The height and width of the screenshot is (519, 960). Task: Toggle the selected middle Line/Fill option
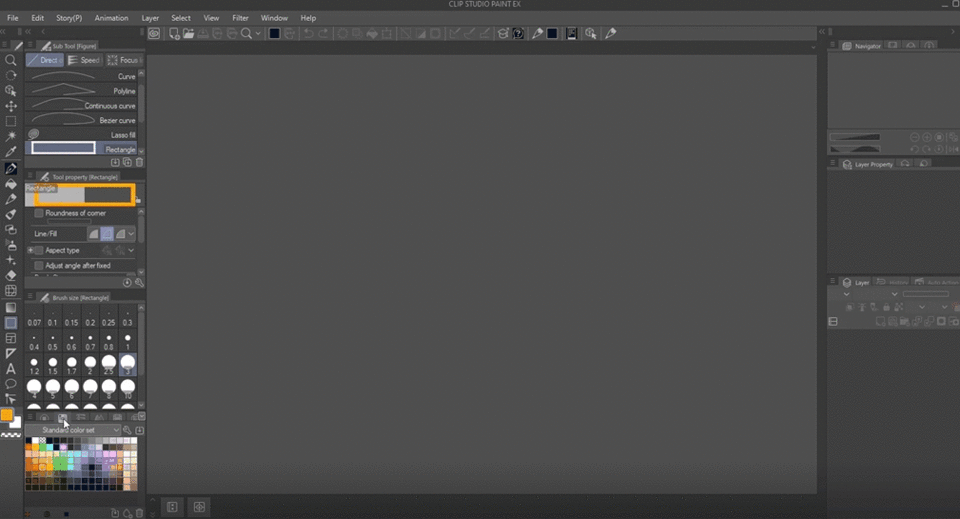tap(107, 234)
